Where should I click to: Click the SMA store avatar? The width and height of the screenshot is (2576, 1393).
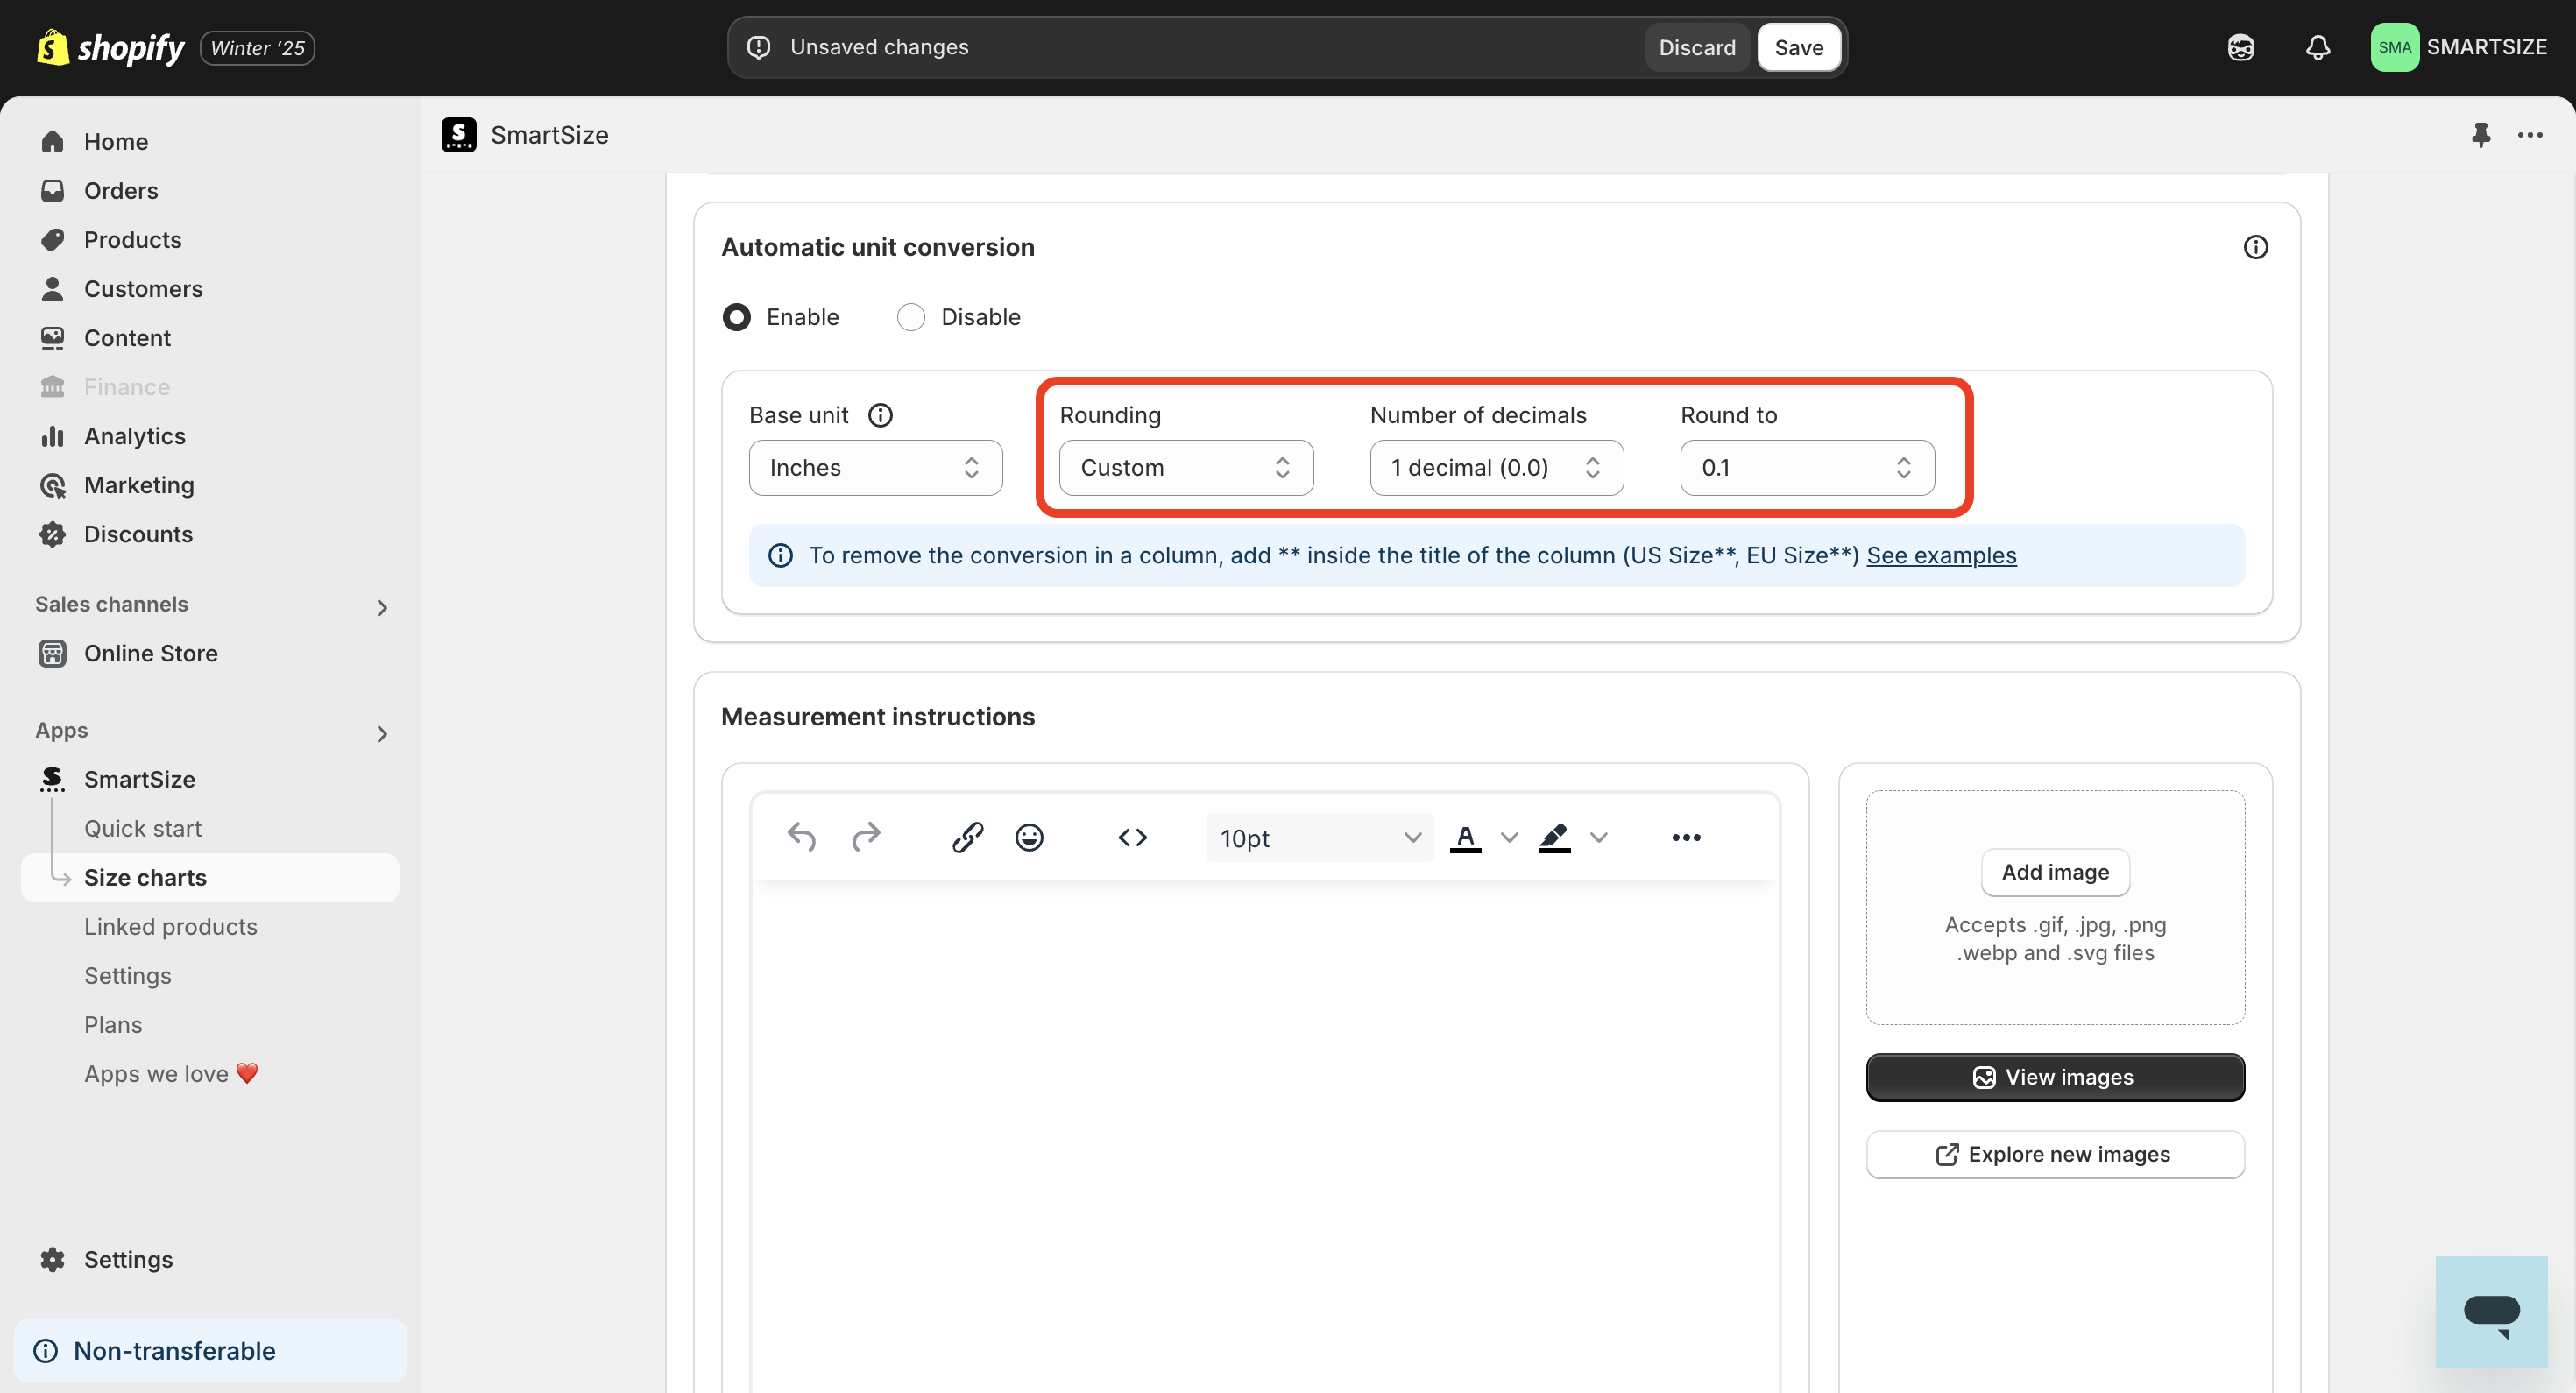tap(2394, 47)
